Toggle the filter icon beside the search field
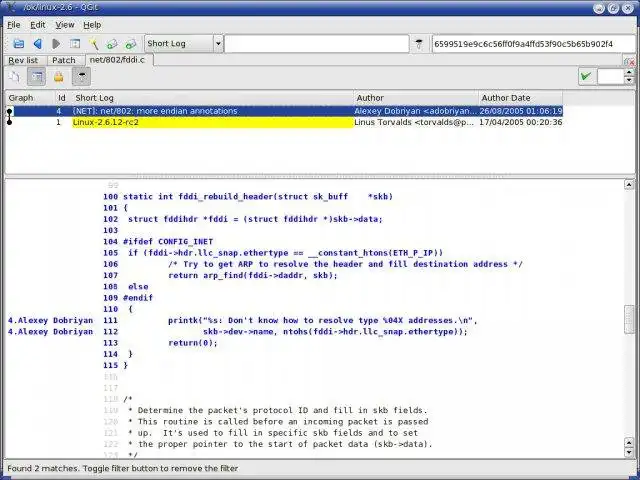The image size is (640, 480). click(419, 44)
